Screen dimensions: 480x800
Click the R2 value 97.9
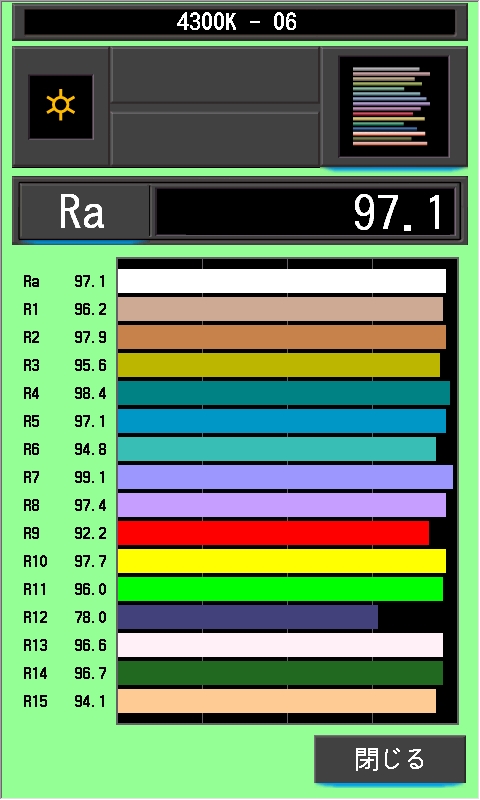[x=90, y=337]
